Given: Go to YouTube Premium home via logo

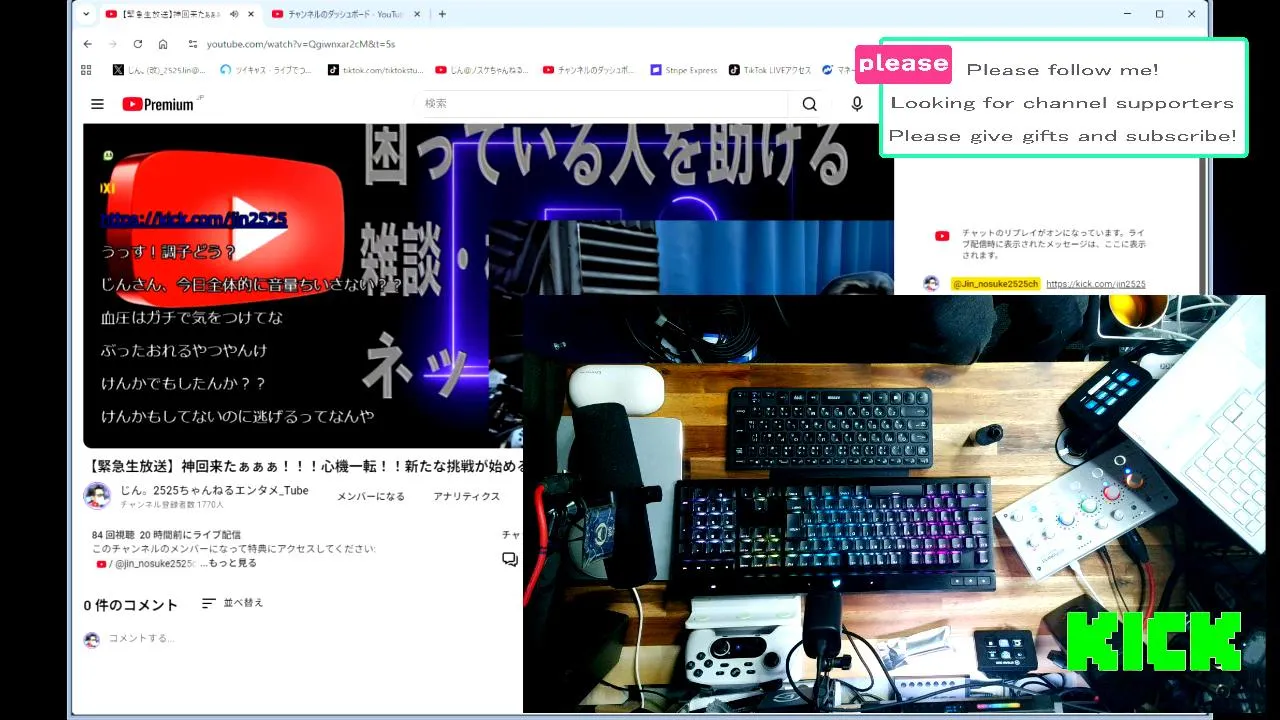Looking at the screenshot, I should (x=158, y=104).
